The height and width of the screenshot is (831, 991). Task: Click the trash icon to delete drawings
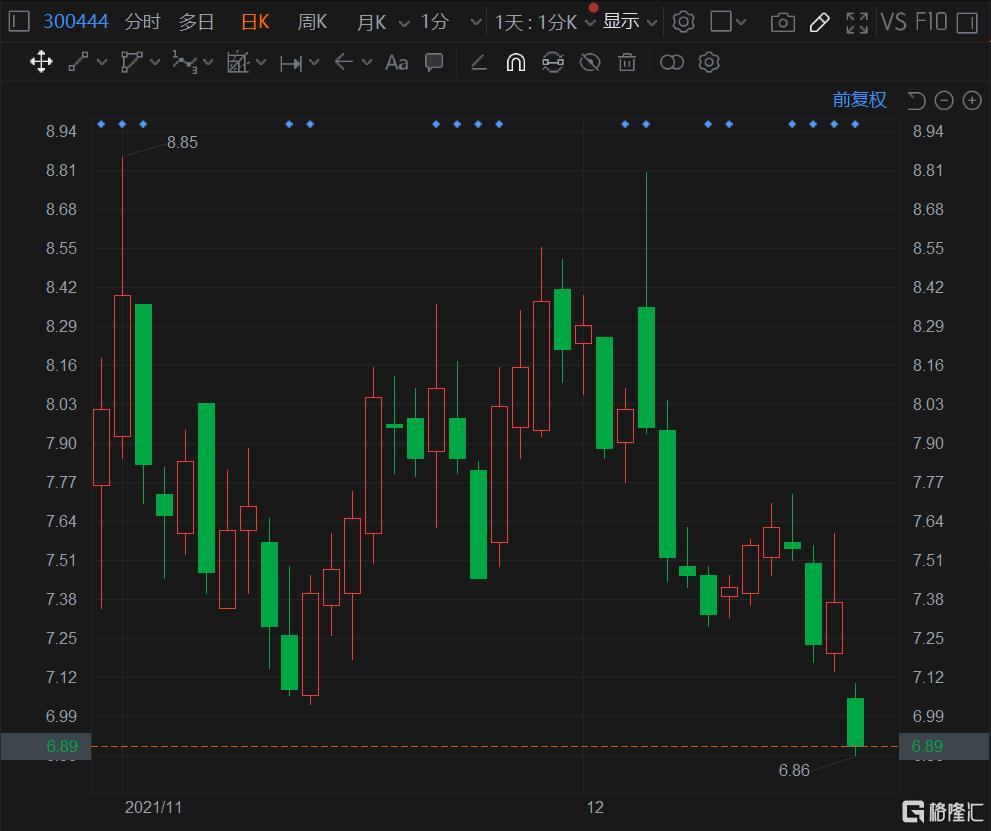(627, 62)
